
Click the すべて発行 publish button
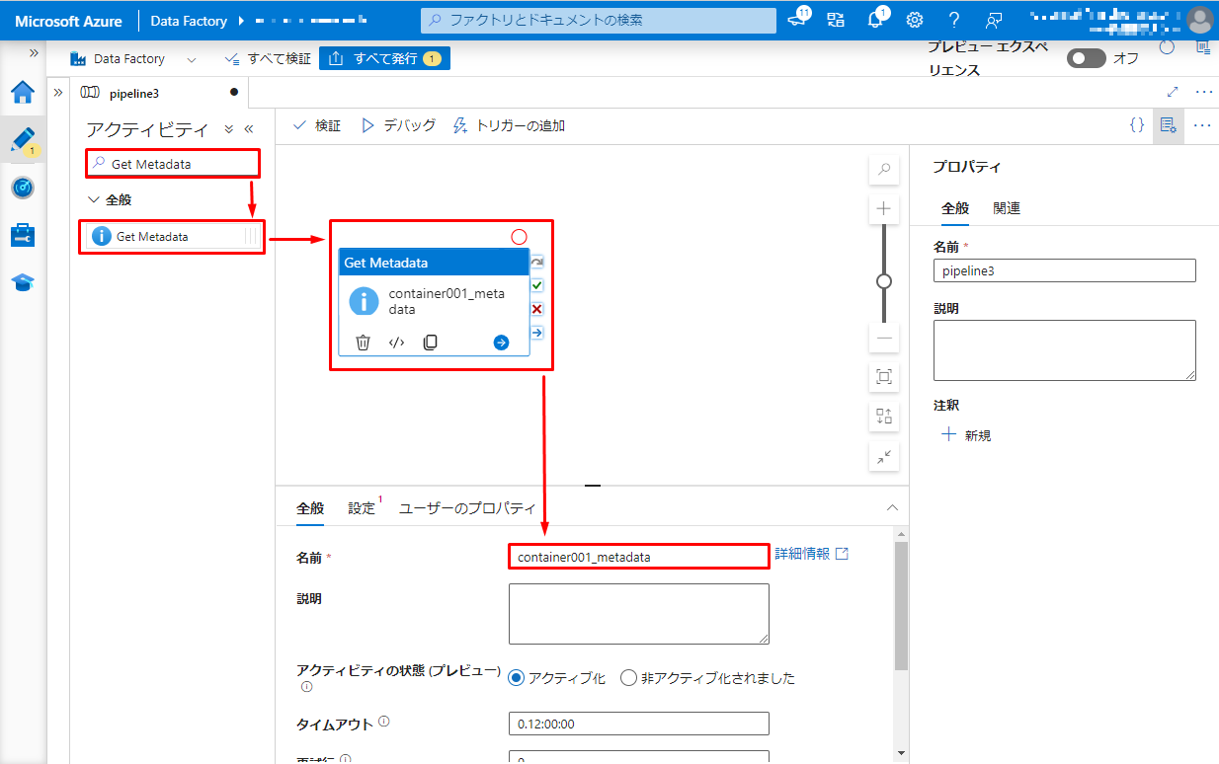coord(385,59)
